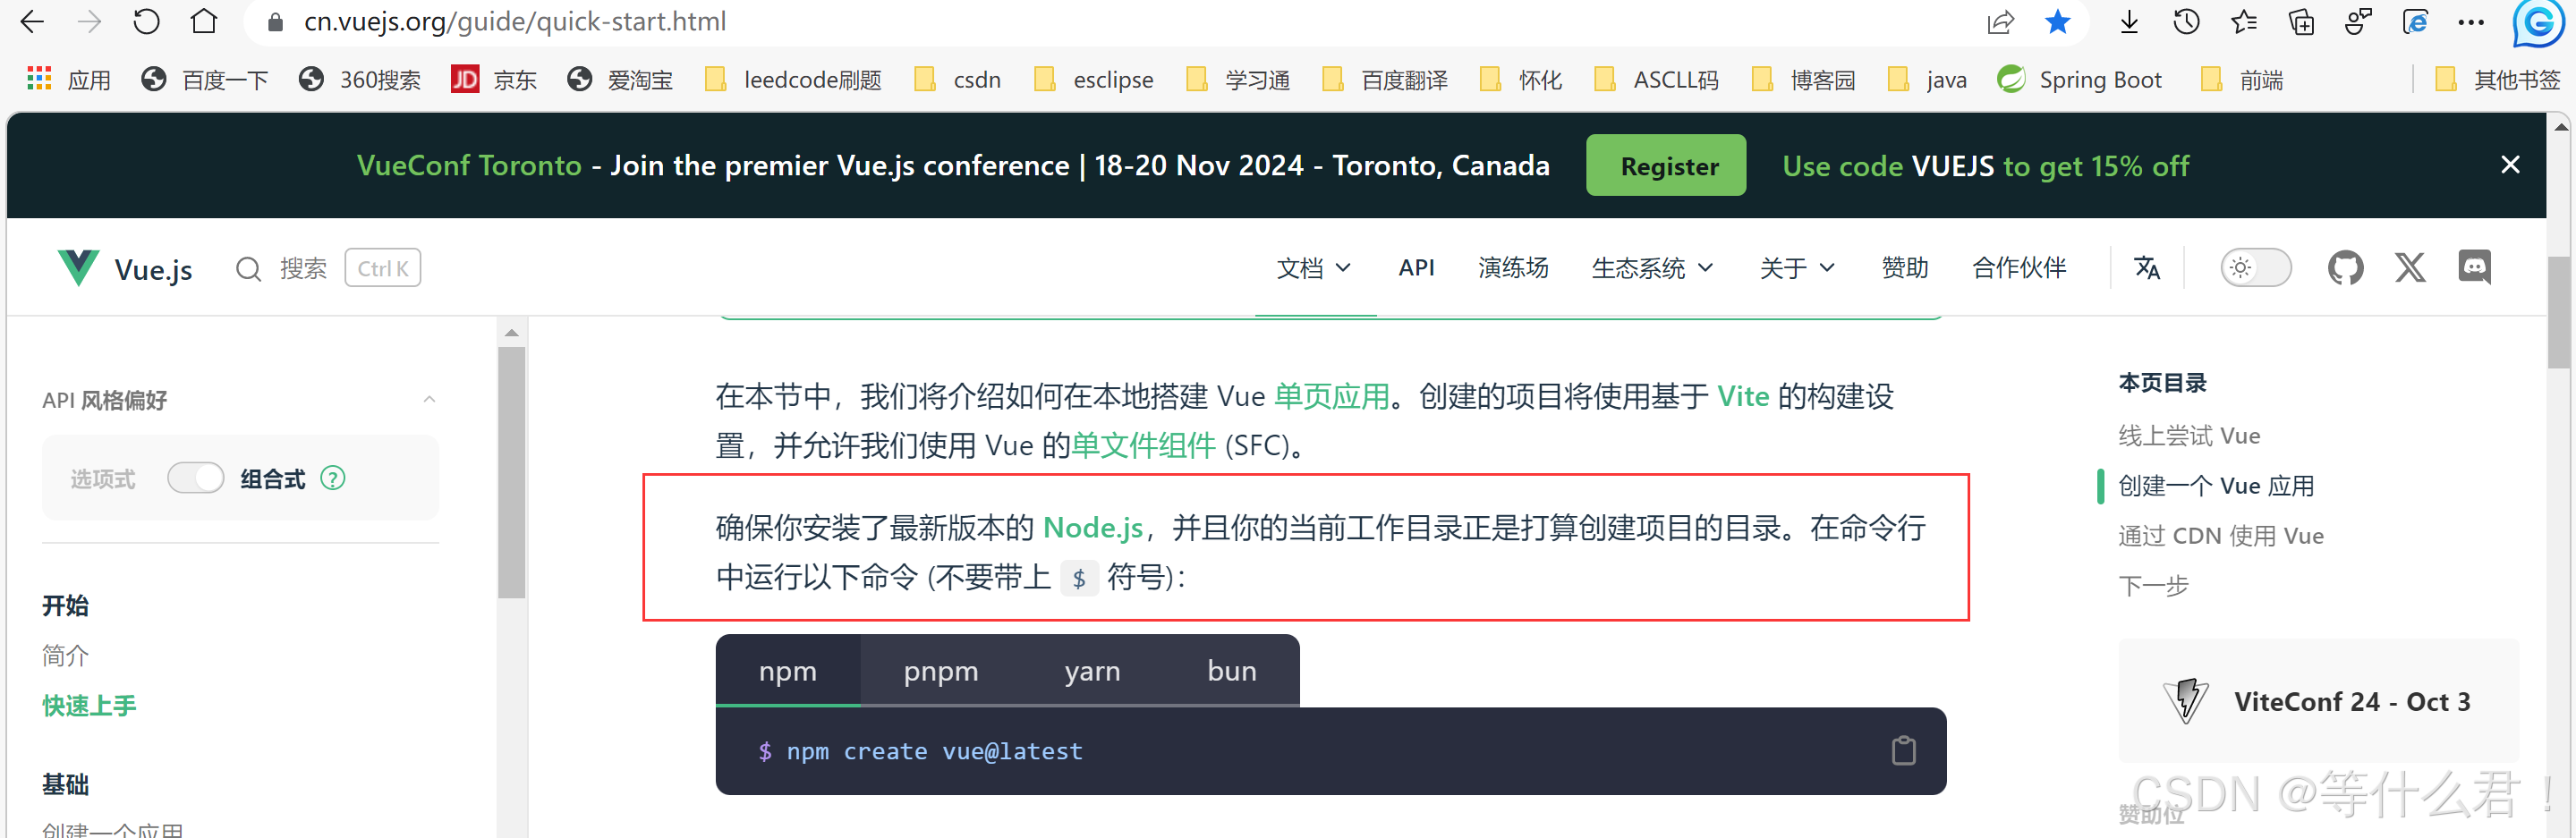Open the collections icon
Screen dimensions: 2576x838
pos(2301,22)
